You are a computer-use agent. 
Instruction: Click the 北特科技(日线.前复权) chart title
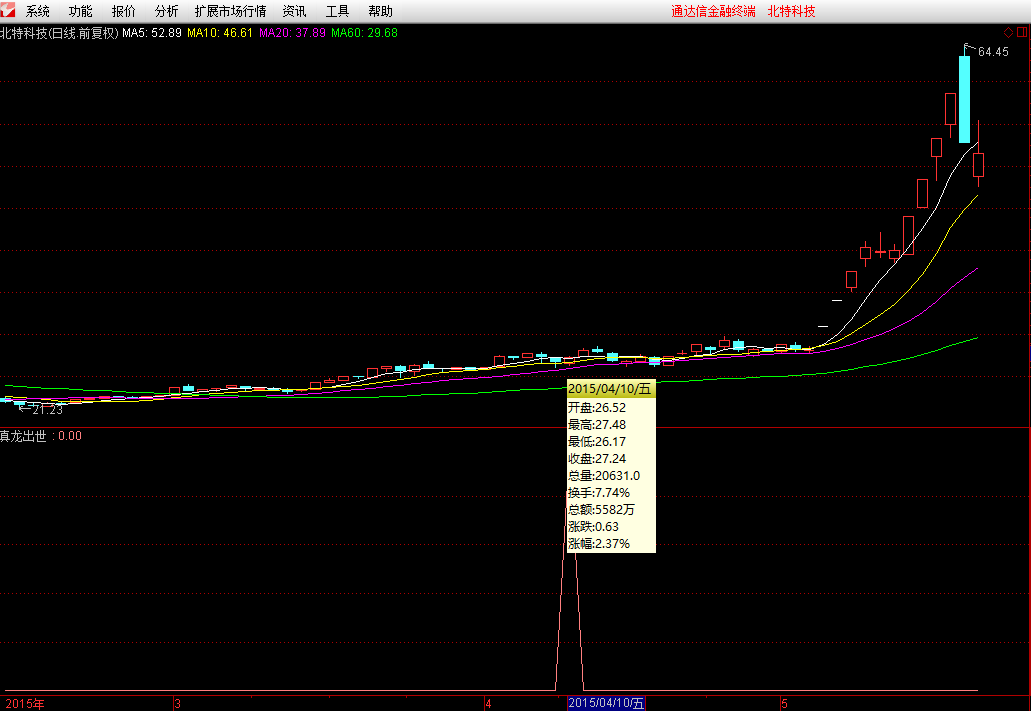59,33
